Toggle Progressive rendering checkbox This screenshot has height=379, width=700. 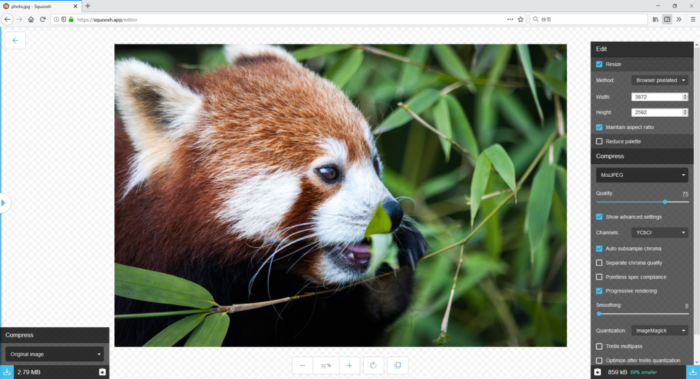[x=599, y=291]
